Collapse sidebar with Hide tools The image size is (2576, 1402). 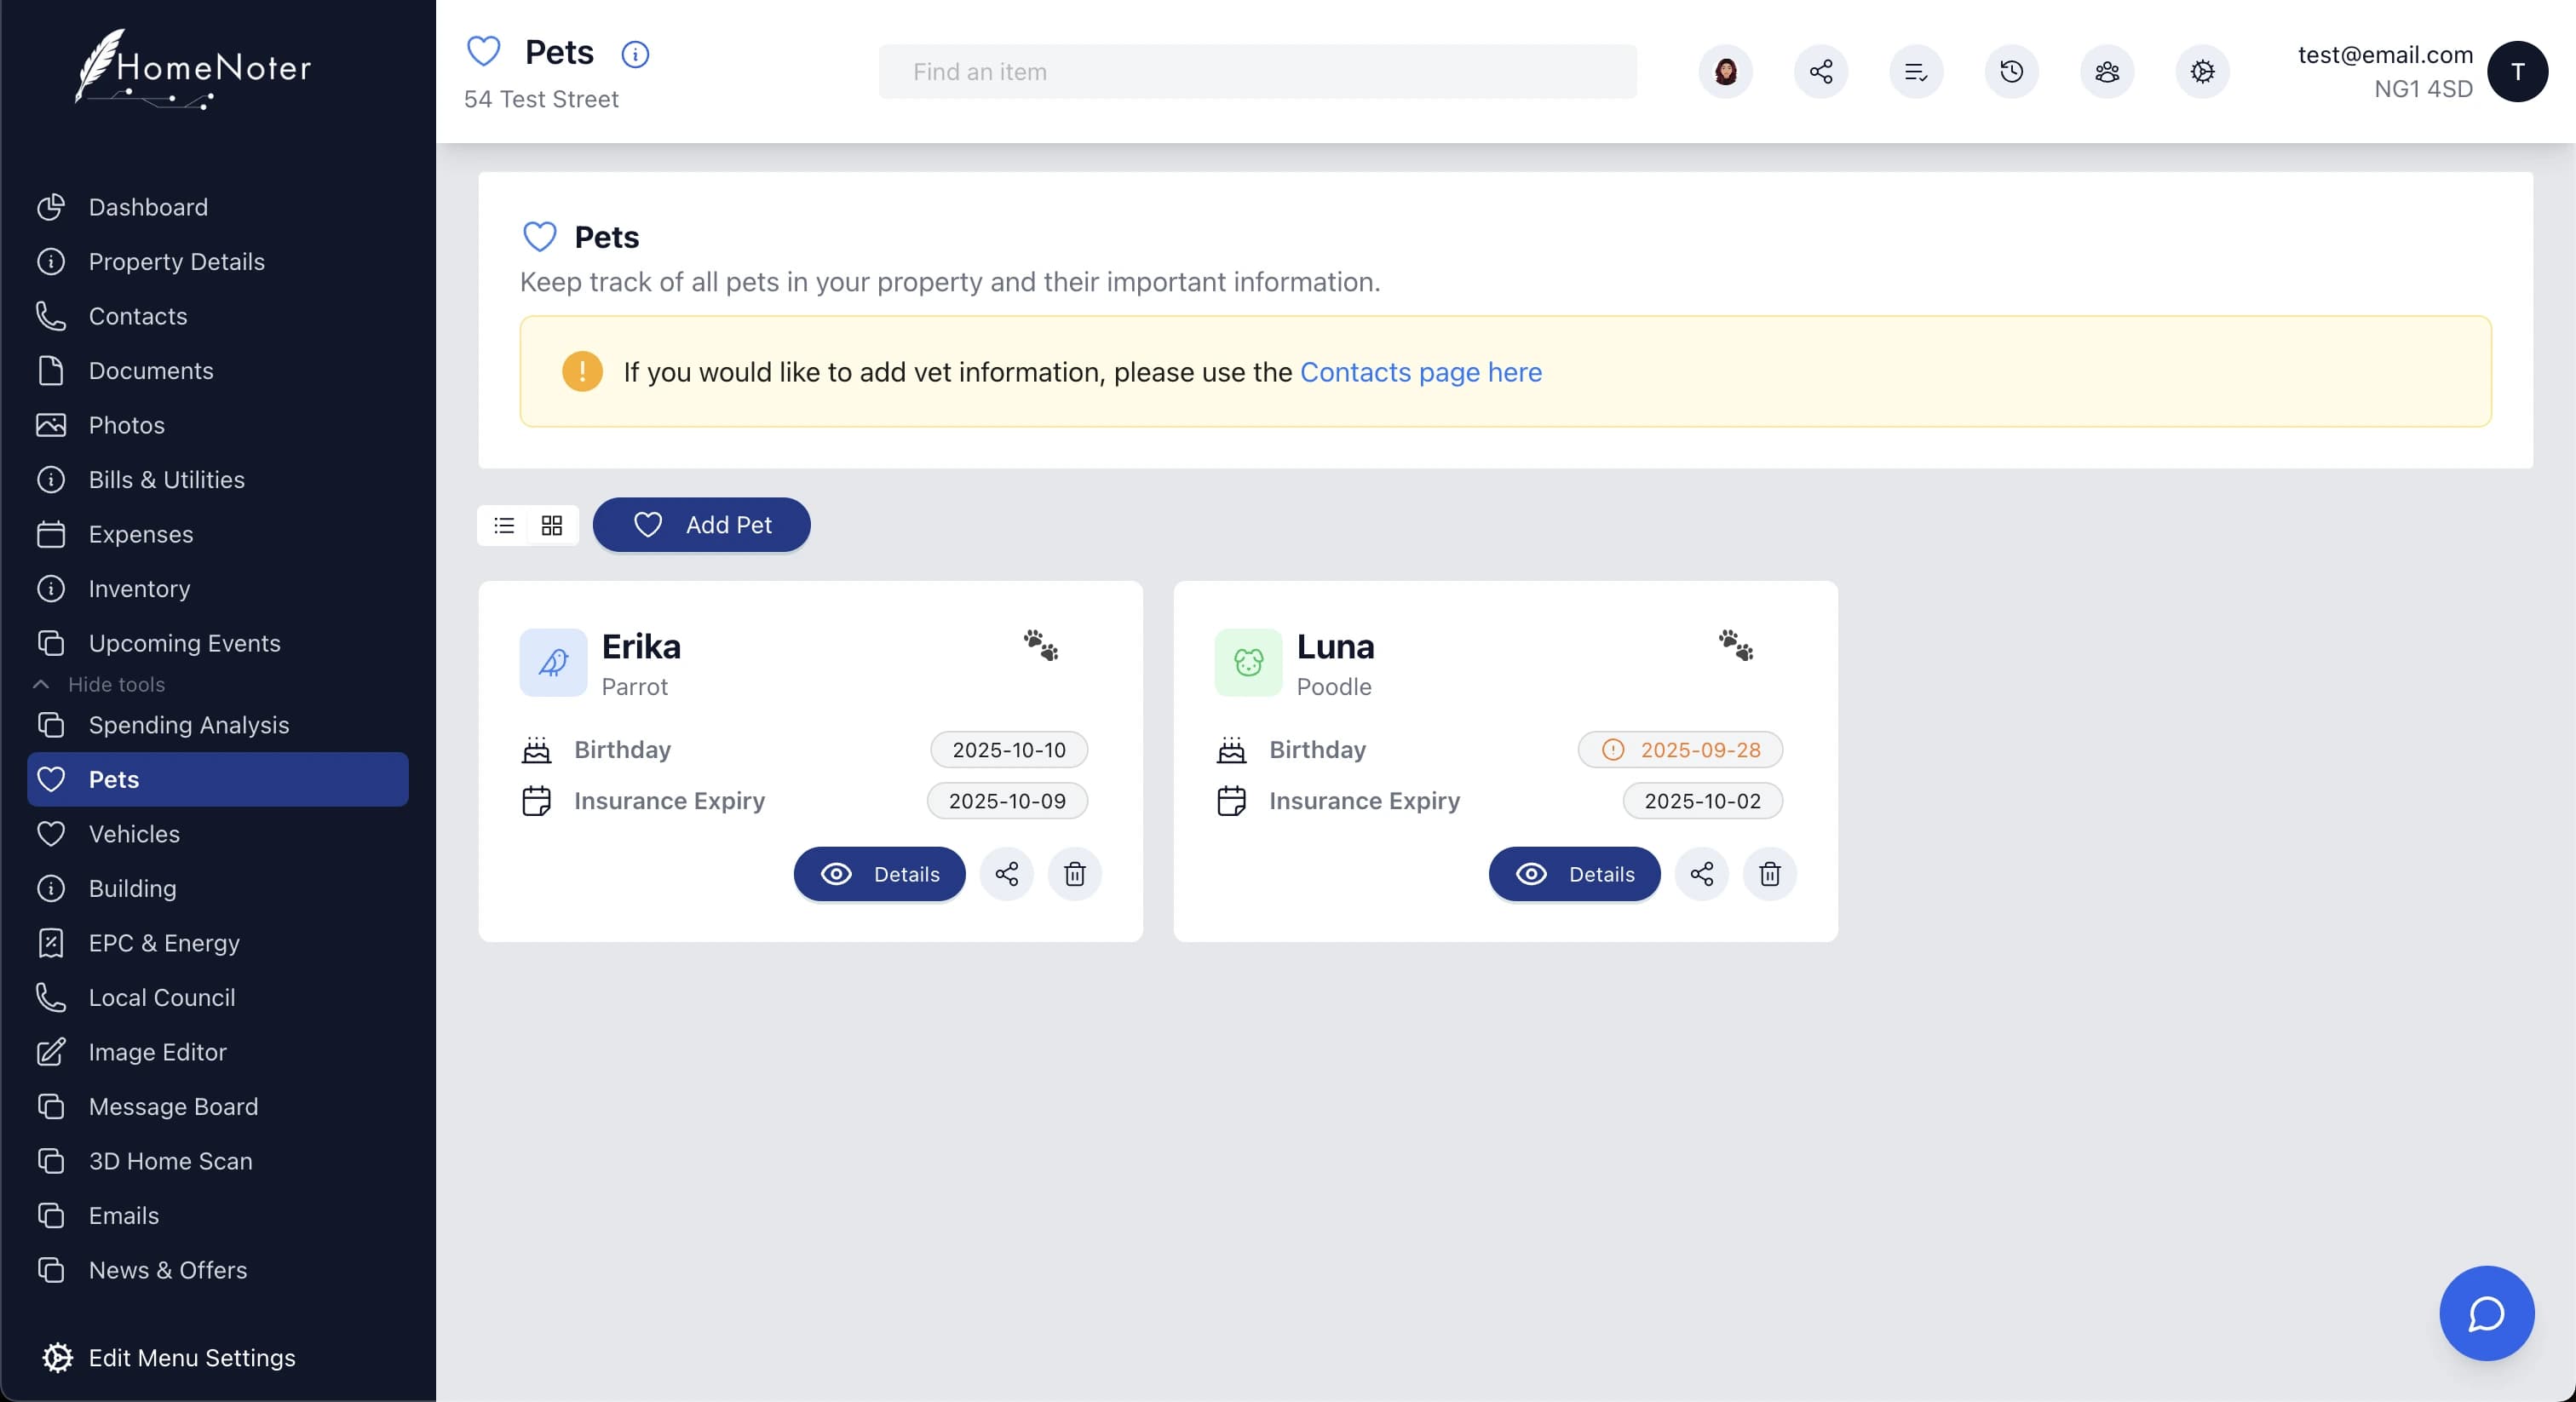click(116, 684)
